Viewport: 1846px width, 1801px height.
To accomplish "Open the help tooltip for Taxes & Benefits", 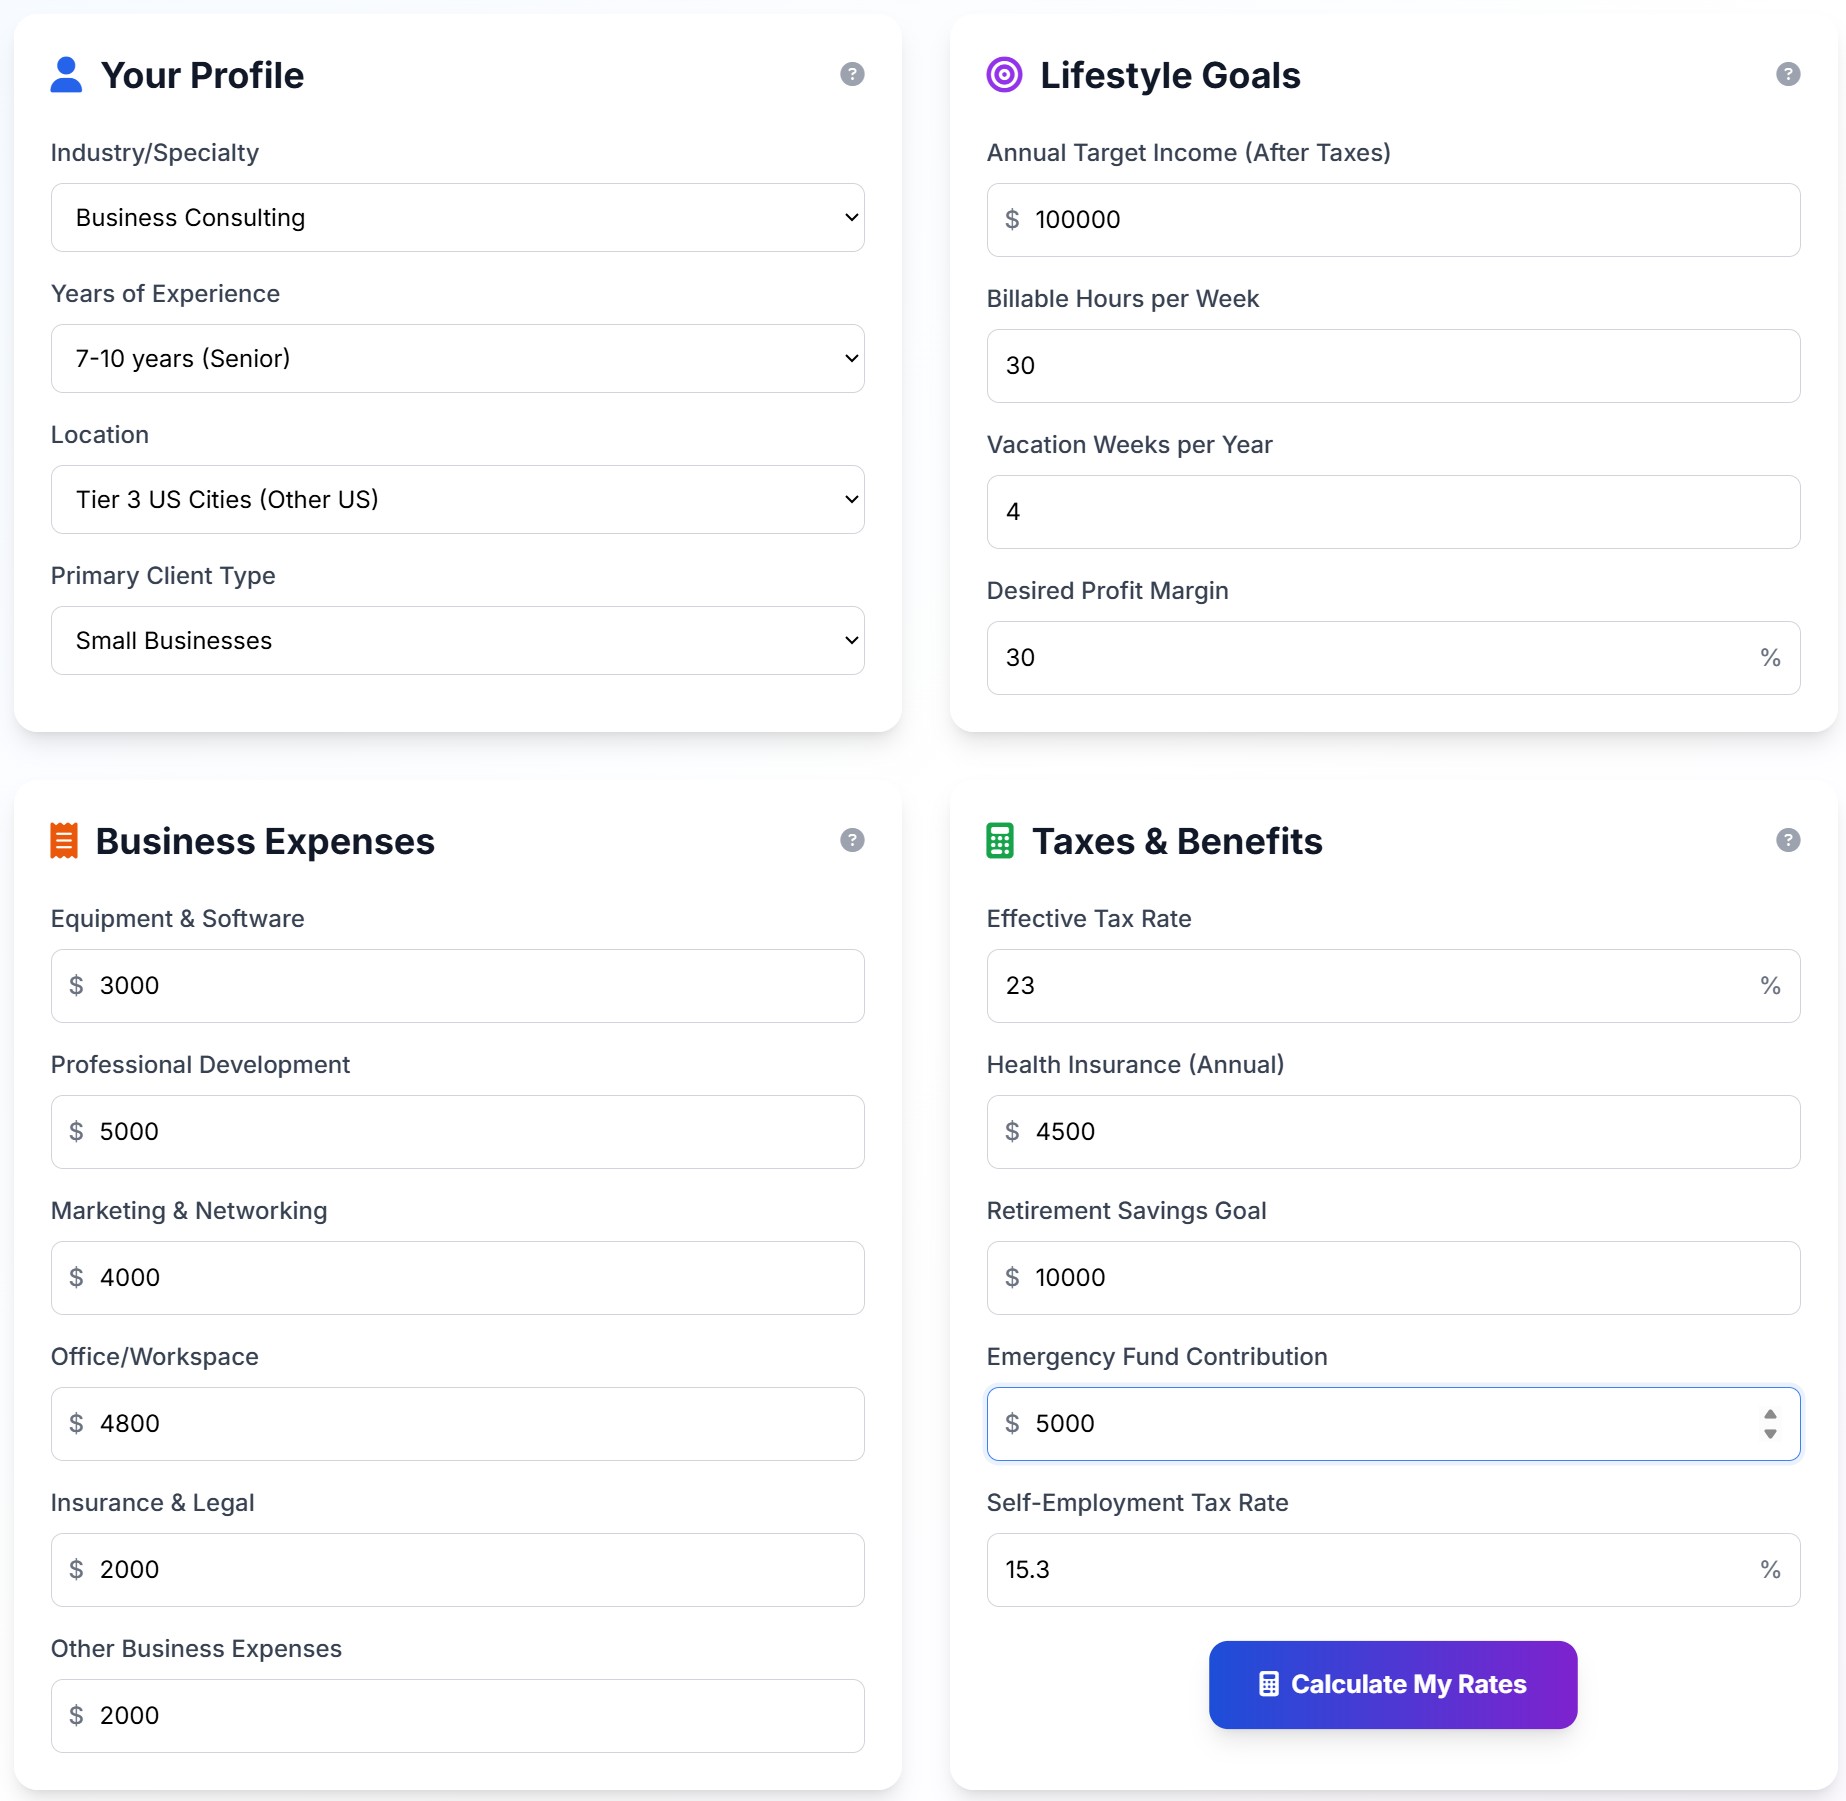I will [1788, 840].
